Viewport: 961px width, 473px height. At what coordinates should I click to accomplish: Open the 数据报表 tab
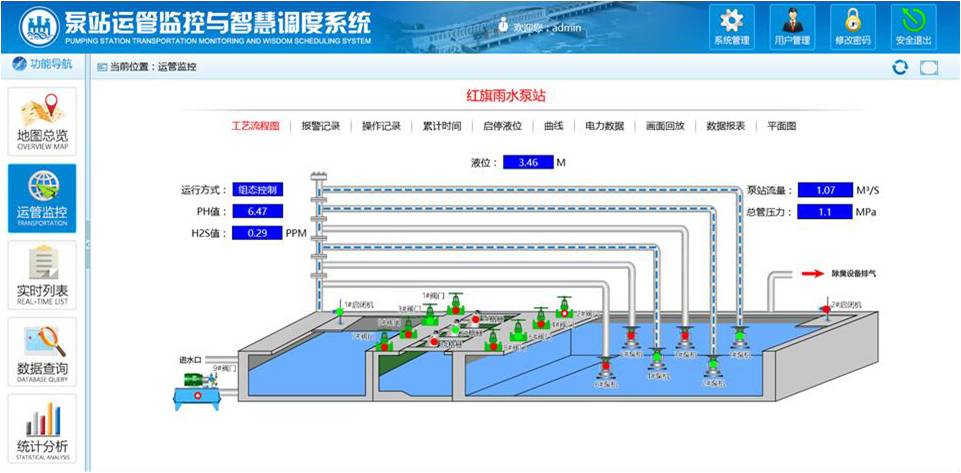[x=725, y=126]
